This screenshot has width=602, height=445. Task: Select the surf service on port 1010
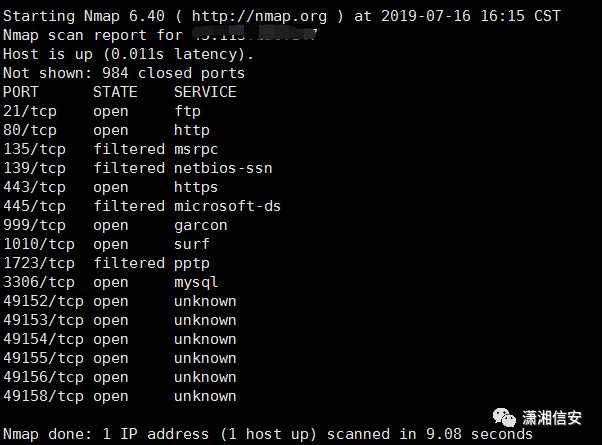click(192, 244)
